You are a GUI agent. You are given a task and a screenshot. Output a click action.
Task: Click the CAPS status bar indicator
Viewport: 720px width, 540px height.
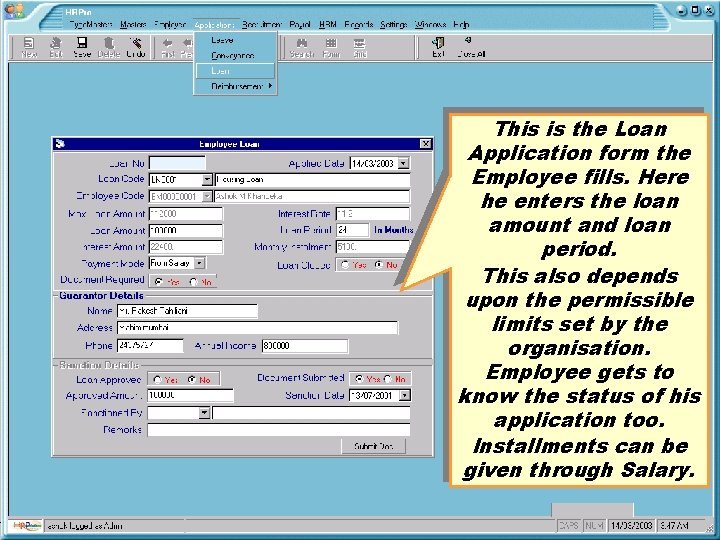[x=569, y=525]
